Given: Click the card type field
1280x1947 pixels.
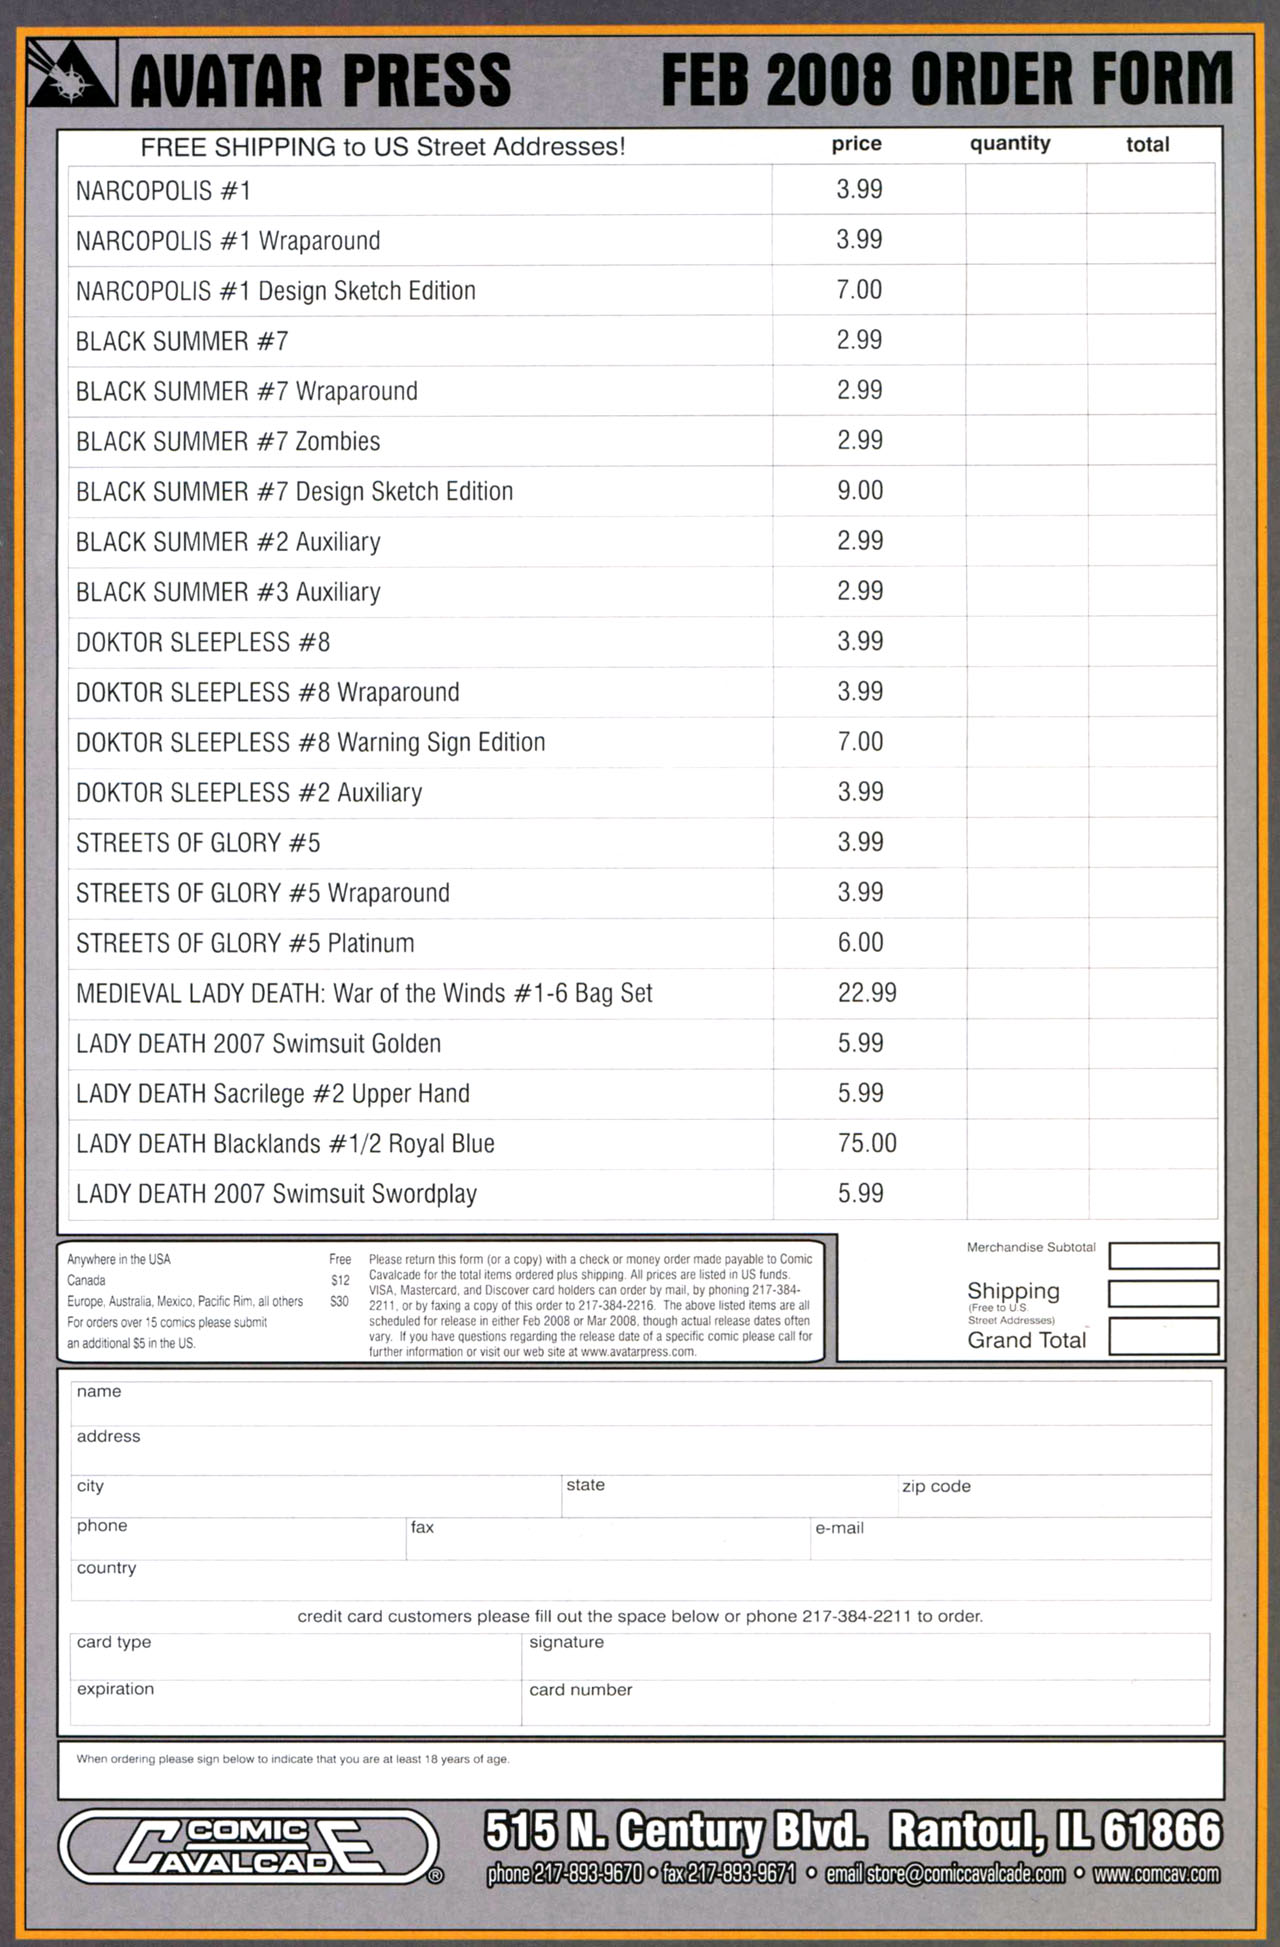Looking at the screenshot, I should tap(295, 1656).
